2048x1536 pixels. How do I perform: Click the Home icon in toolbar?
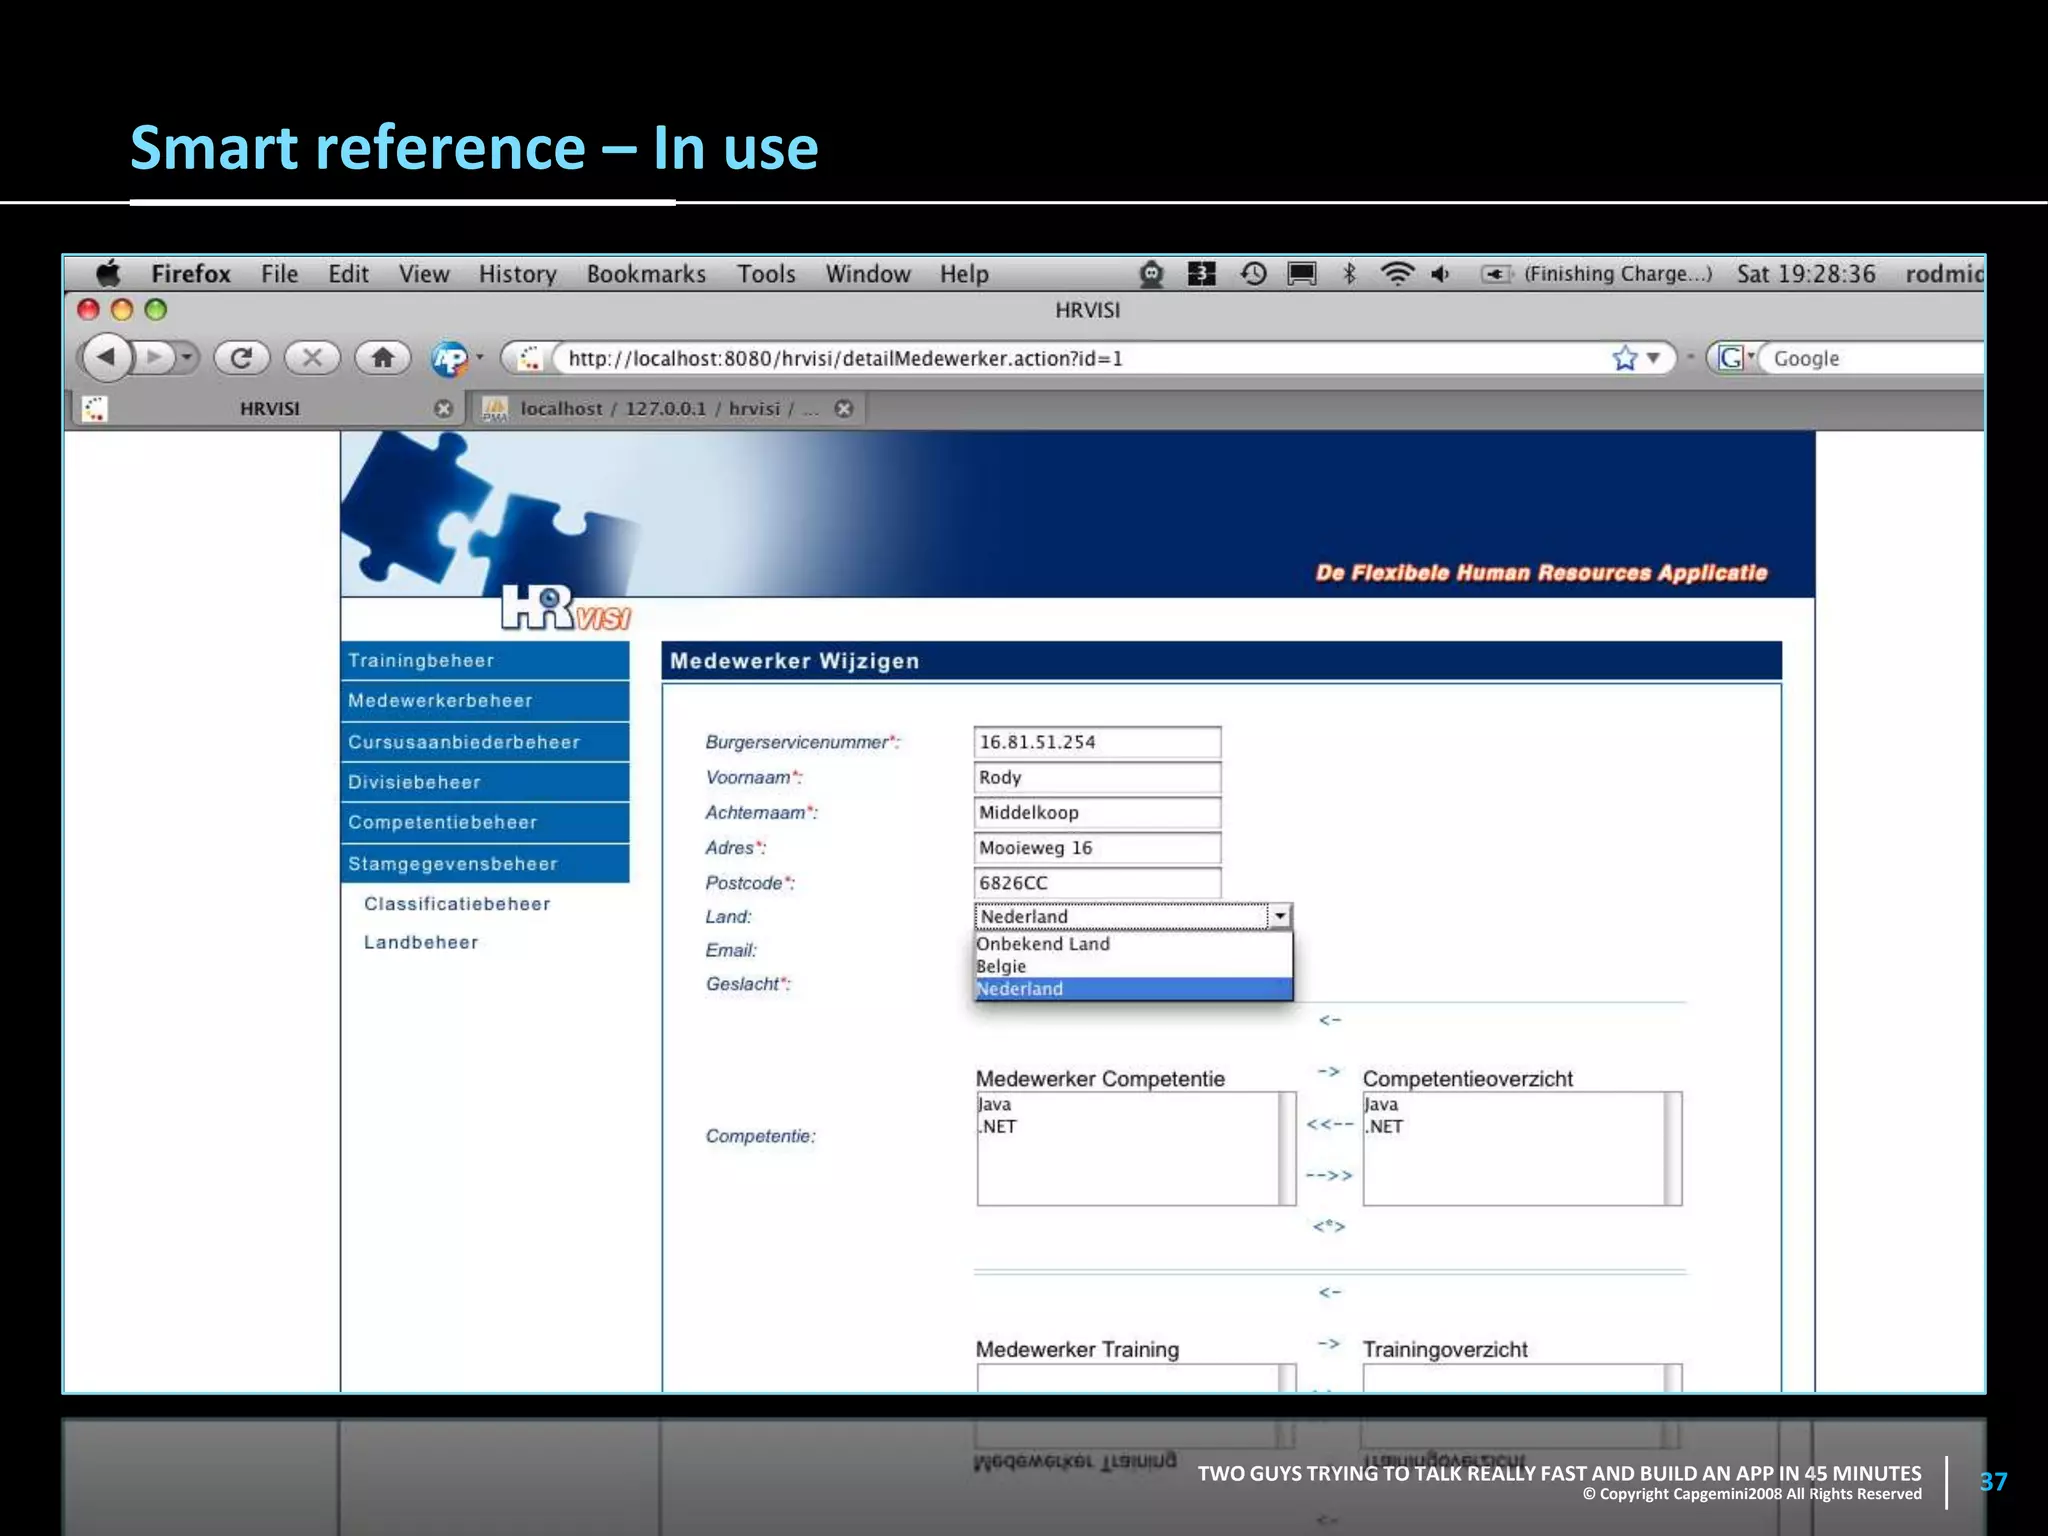[383, 357]
